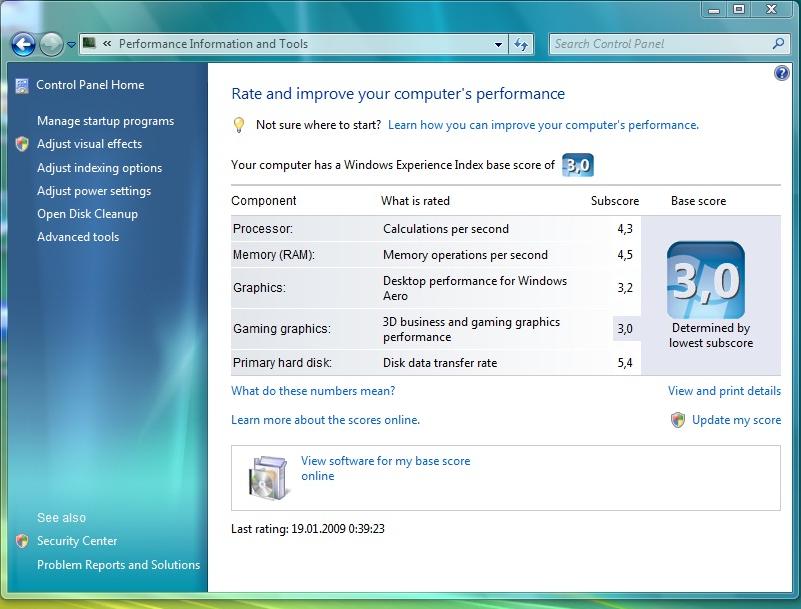Click inside the Search Control Panel field
The height and width of the screenshot is (609, 801).
(x=660, y=44)
